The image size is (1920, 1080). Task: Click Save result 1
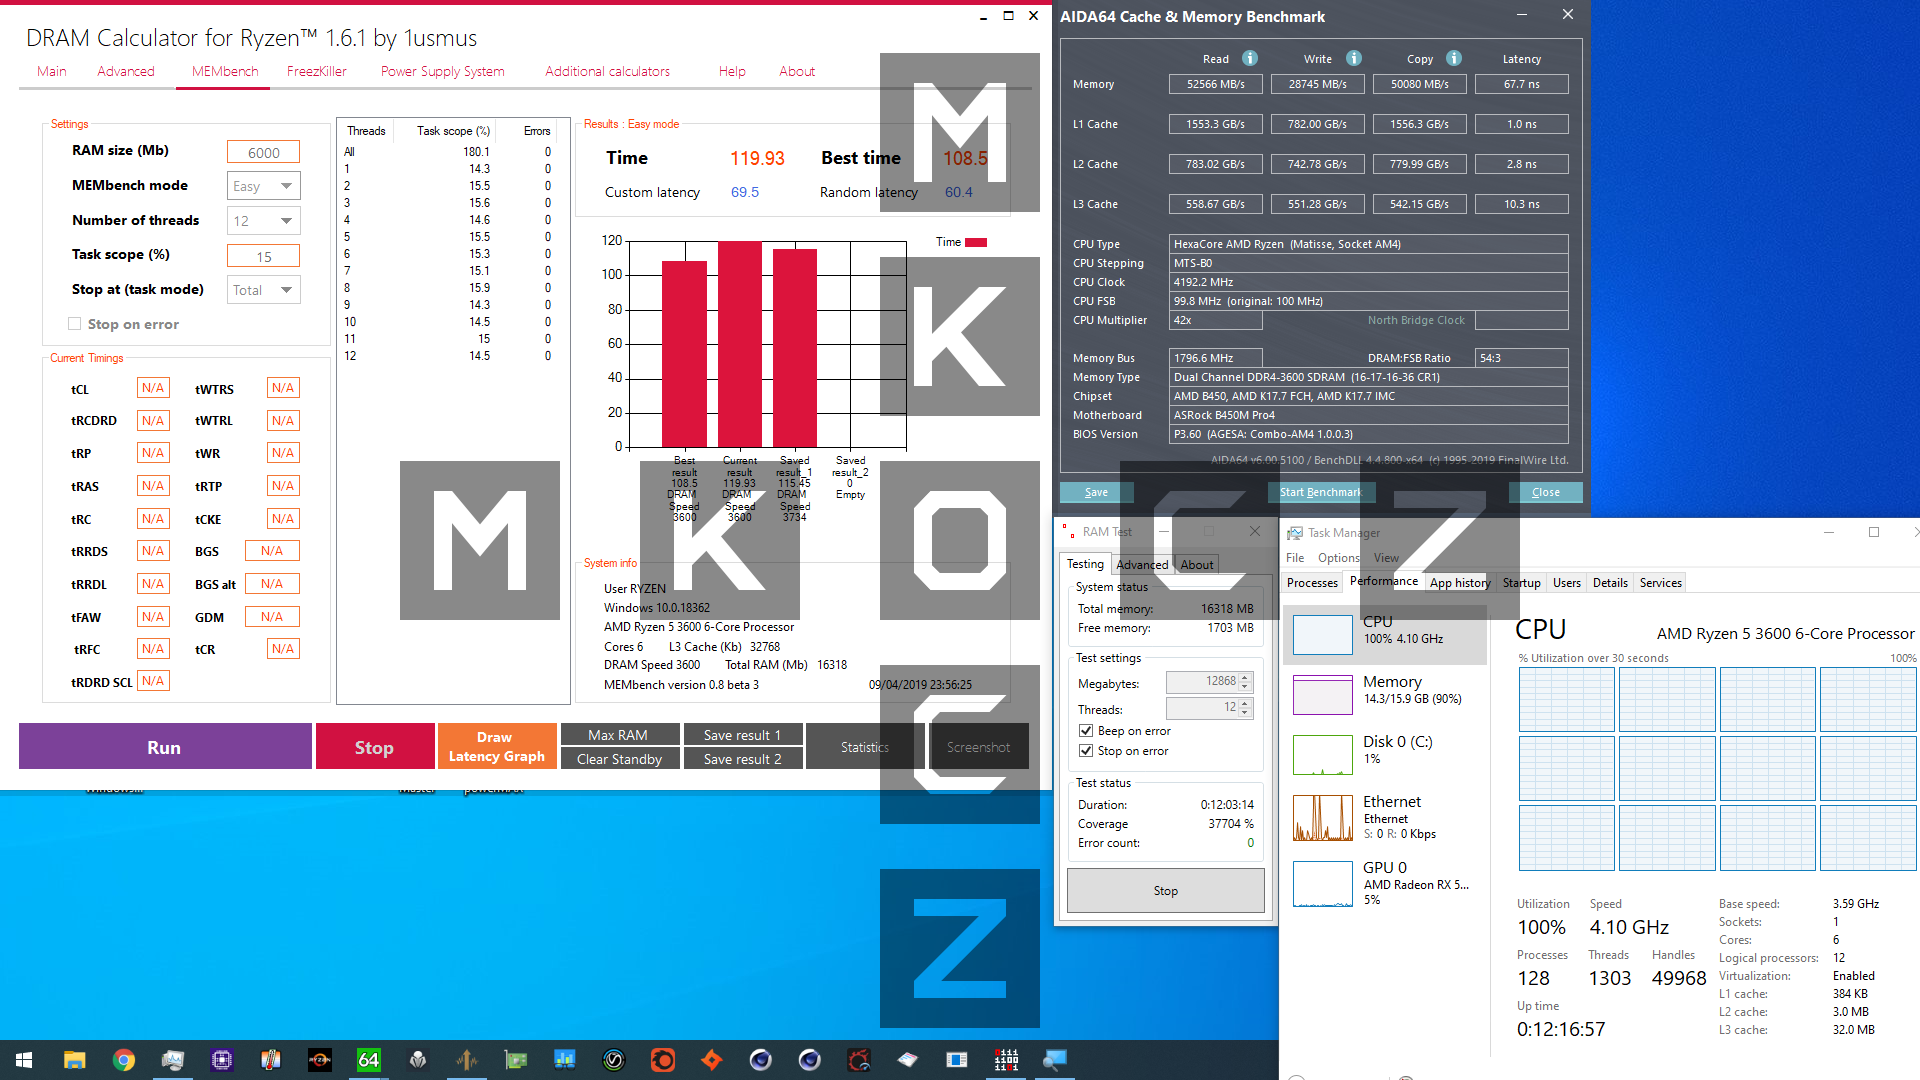point(742,735)
